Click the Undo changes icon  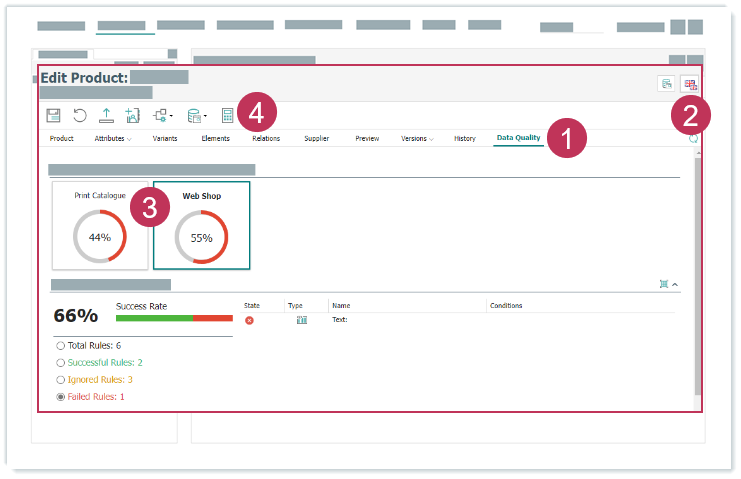tap(80, 116)
